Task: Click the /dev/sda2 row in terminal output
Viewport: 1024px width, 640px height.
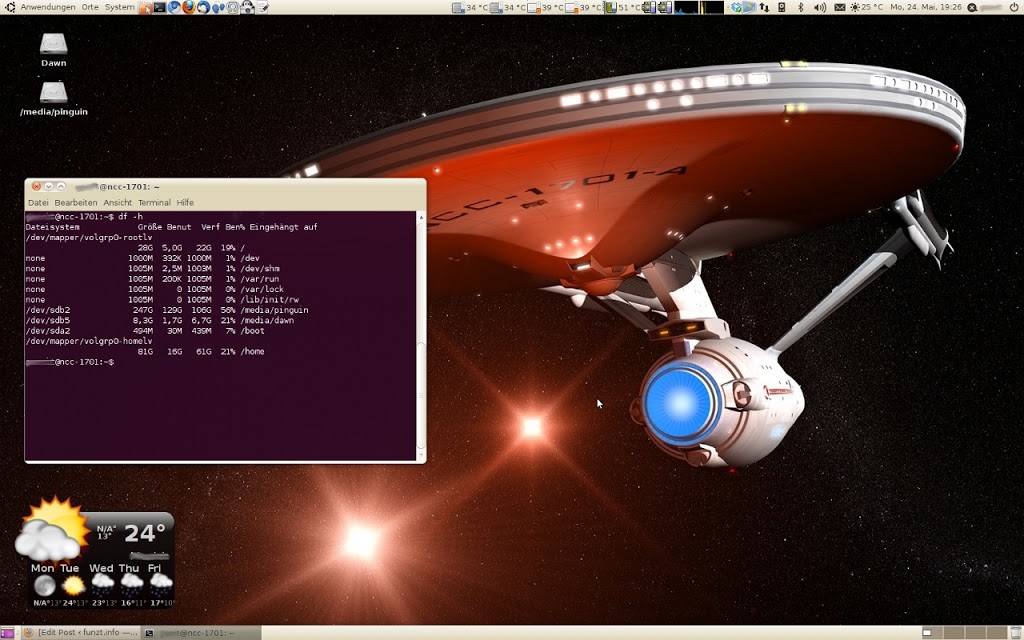Action: tap(145, 331)
